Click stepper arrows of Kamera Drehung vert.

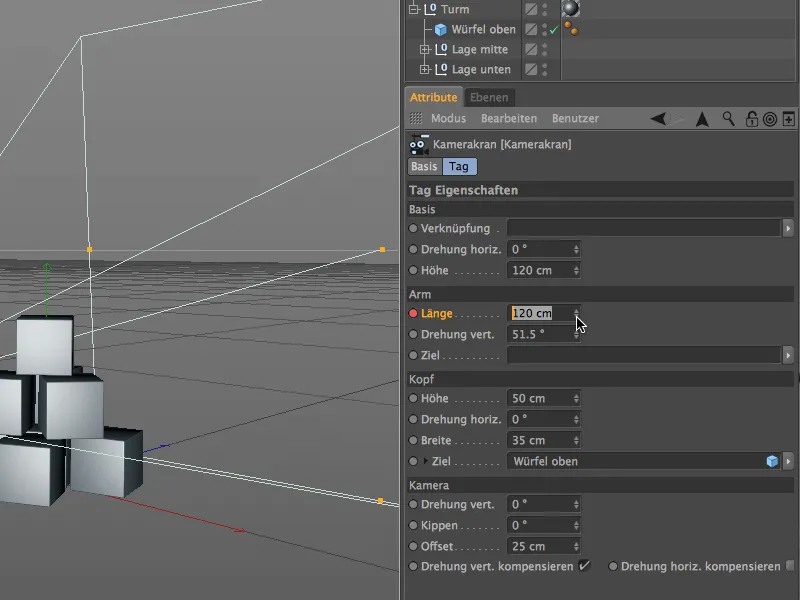pyautogui.click(x=576, y=505)
